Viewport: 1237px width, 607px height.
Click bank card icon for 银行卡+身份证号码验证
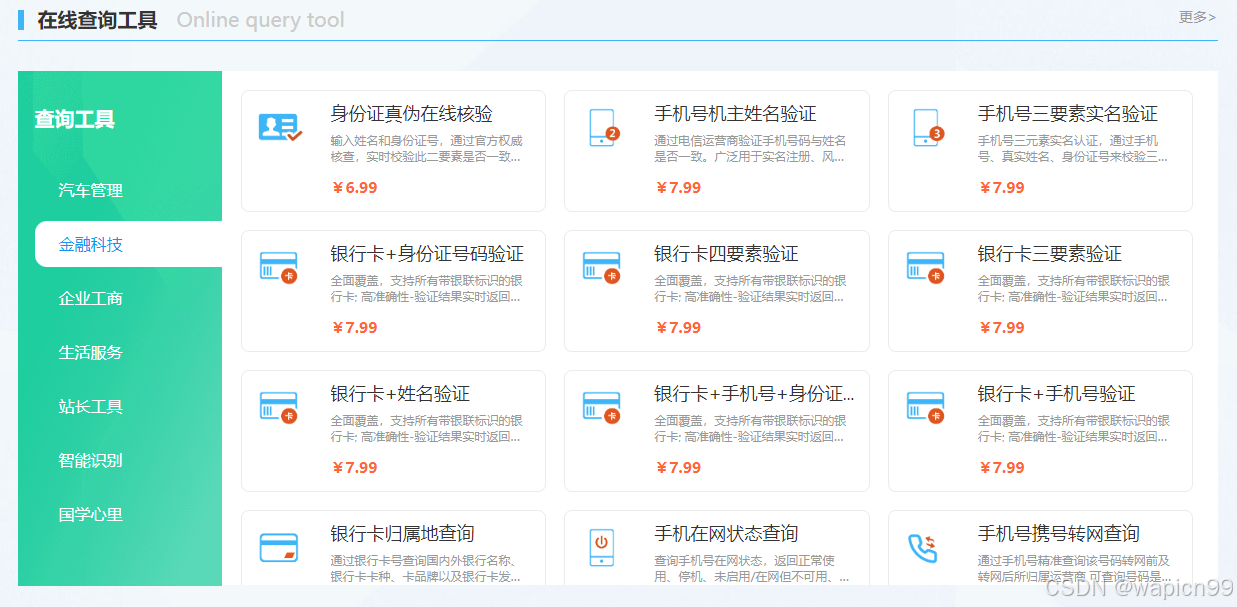coord(279,268)
